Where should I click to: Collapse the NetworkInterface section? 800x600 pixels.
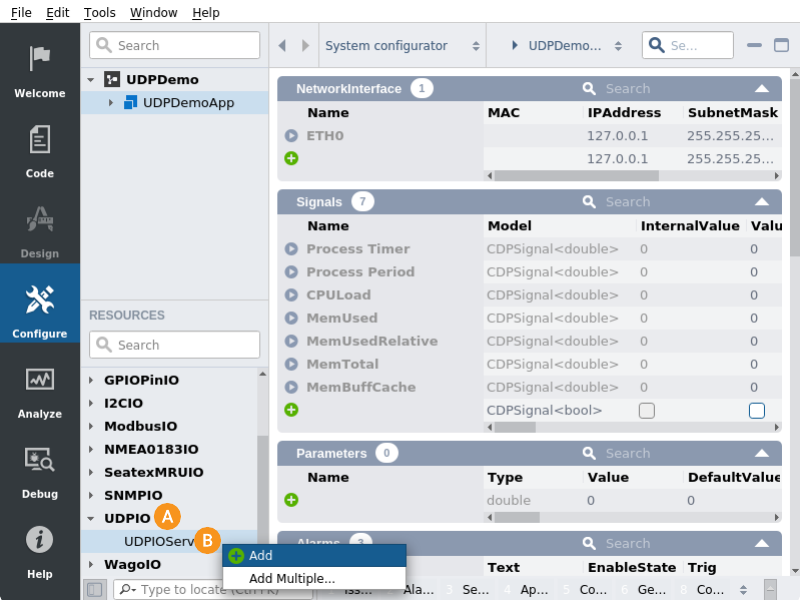[762, 89]
